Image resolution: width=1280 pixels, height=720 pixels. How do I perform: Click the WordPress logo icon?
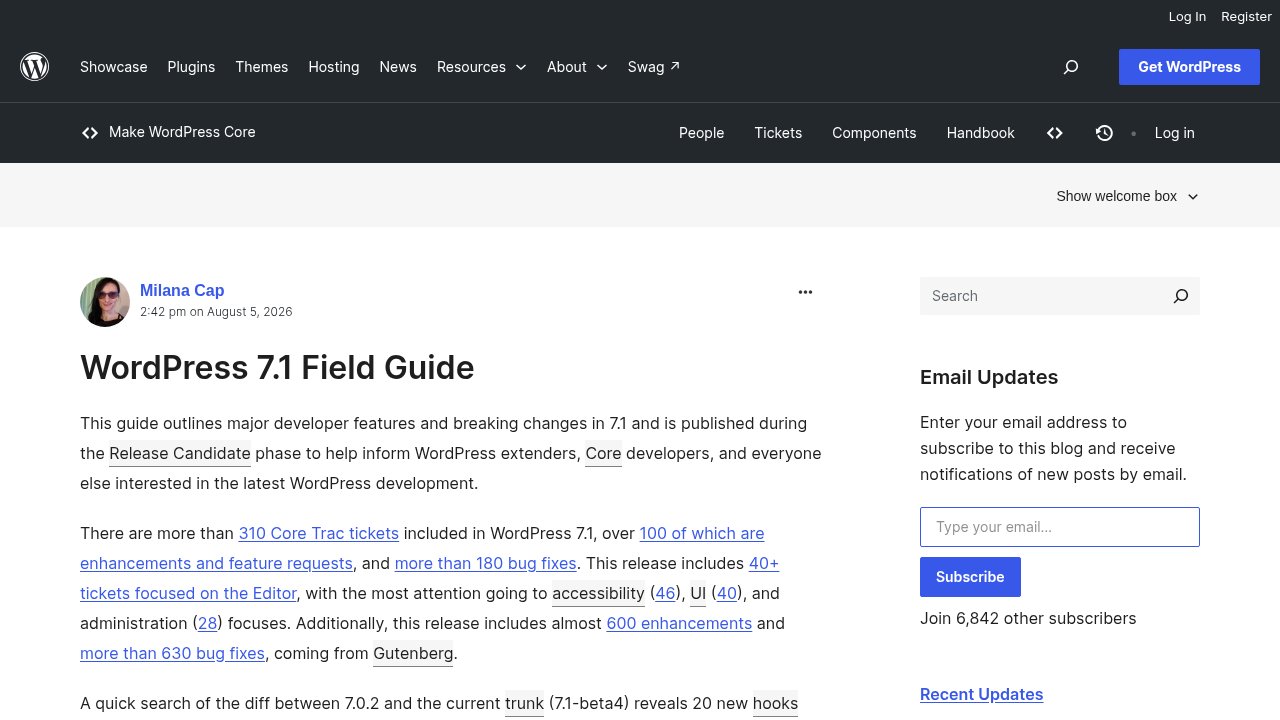pos(35,67)
